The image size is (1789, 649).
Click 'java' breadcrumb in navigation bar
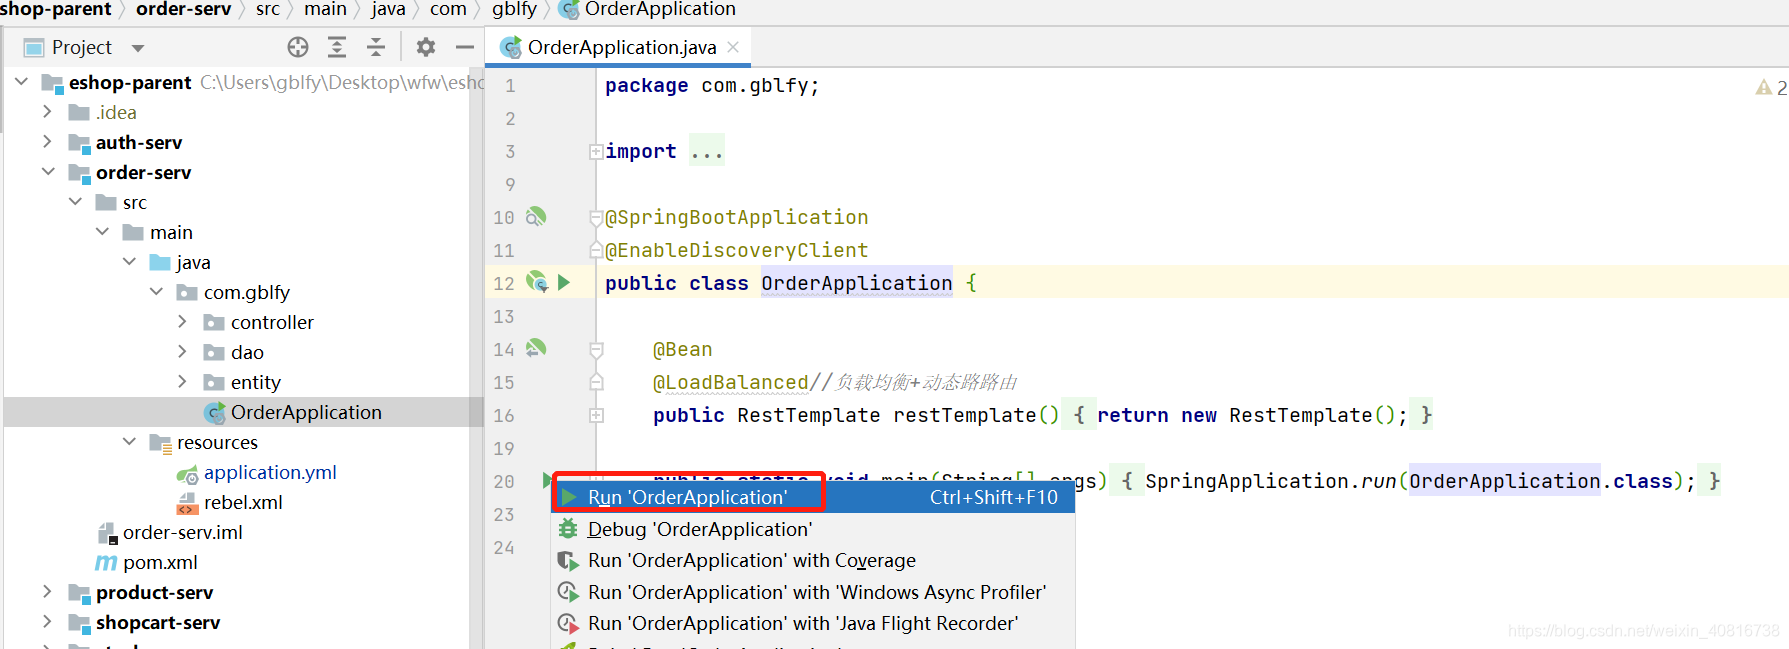point(388,9)
